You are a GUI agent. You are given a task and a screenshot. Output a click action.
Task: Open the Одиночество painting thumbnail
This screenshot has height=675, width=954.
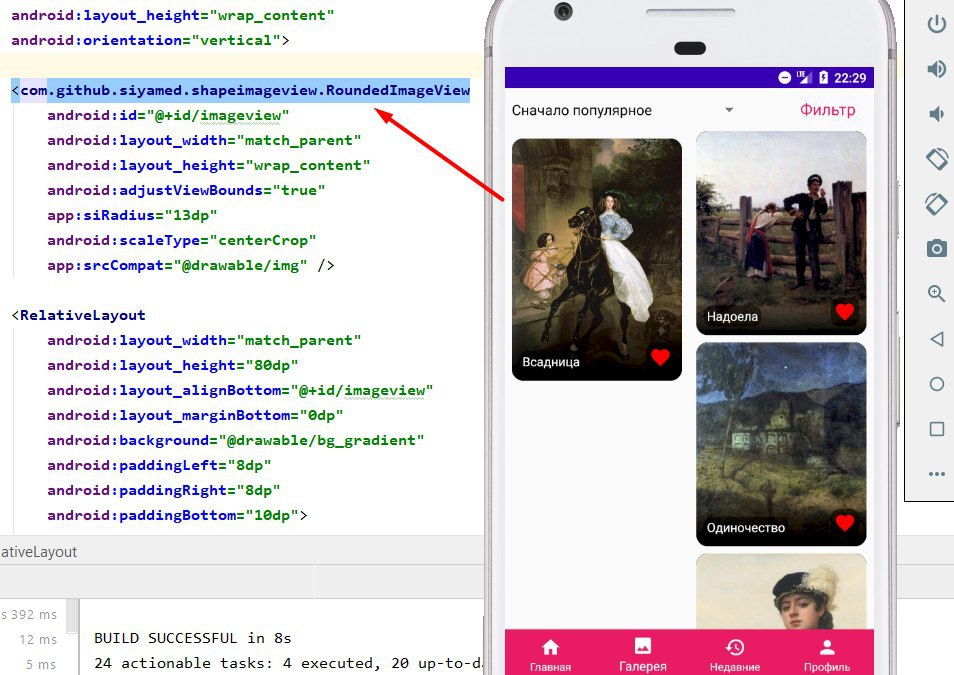pyautogui.click(x=781, y=444)
